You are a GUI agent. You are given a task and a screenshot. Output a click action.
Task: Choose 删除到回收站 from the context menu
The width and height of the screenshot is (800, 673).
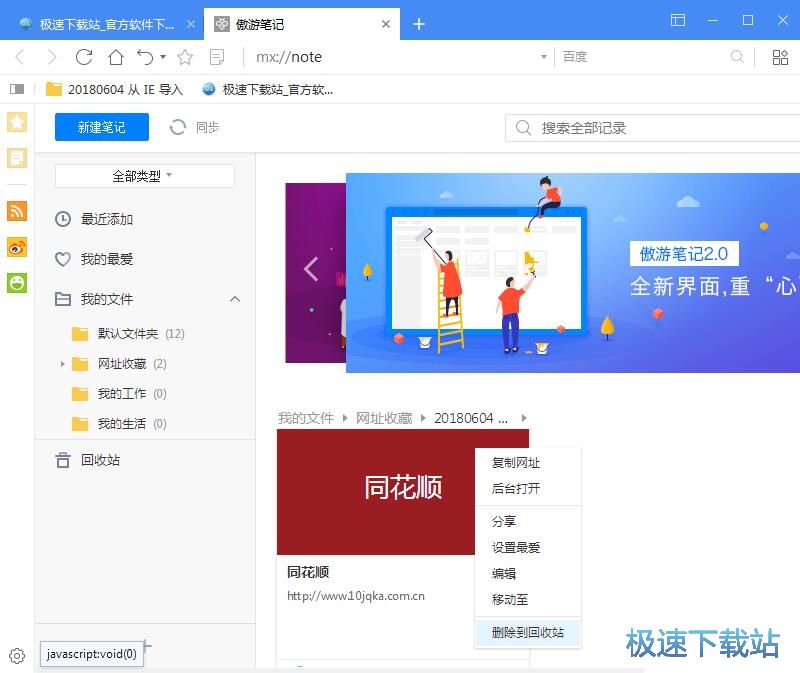coord(528,633)
